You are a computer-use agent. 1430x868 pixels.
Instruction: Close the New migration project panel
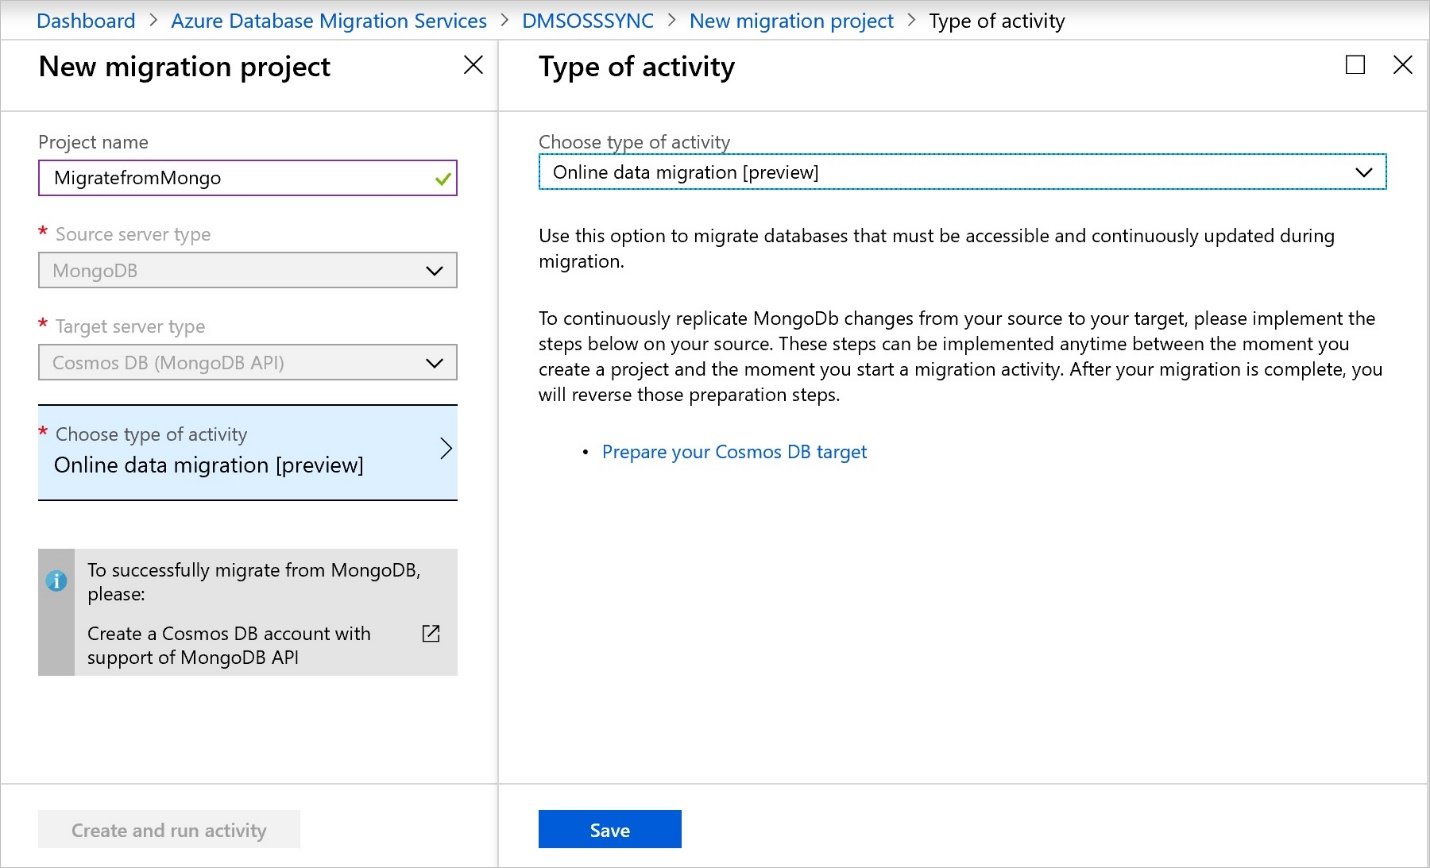473,65
